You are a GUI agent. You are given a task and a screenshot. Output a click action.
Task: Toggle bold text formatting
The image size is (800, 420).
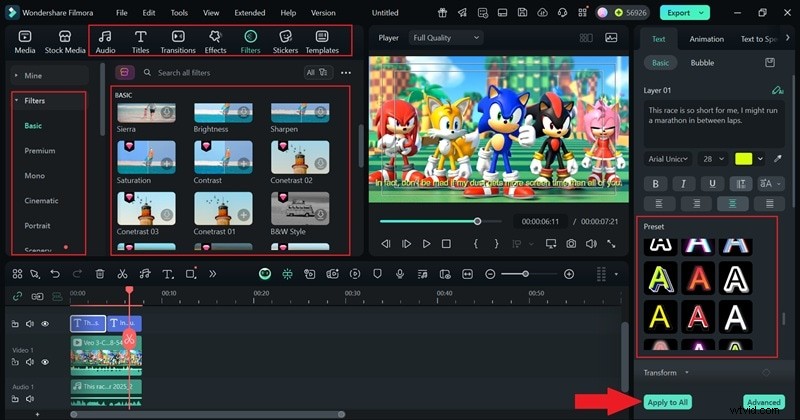pyautogui.click(x=656, y=184)
